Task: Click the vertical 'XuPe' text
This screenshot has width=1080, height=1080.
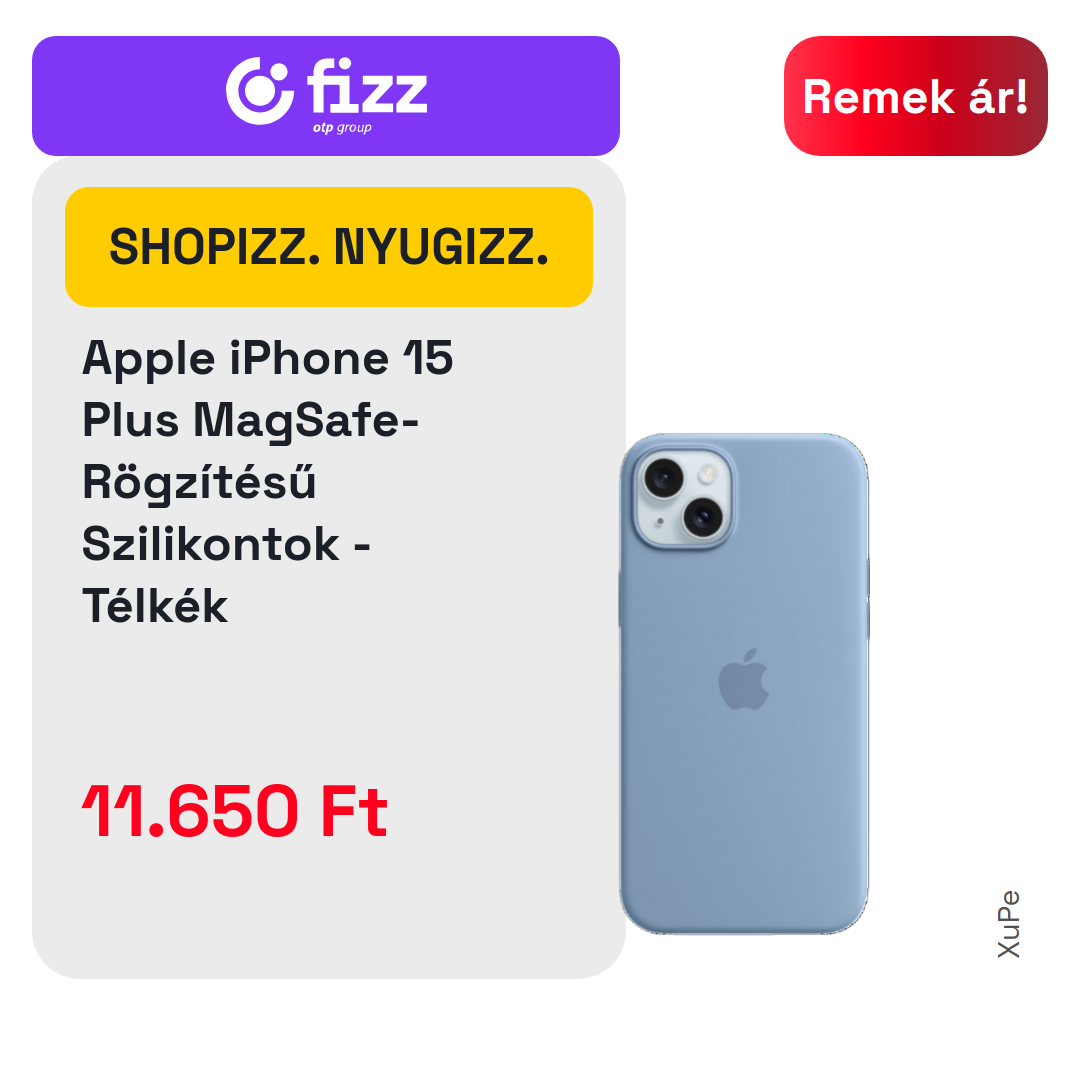Action: (x=1009, y=924)
